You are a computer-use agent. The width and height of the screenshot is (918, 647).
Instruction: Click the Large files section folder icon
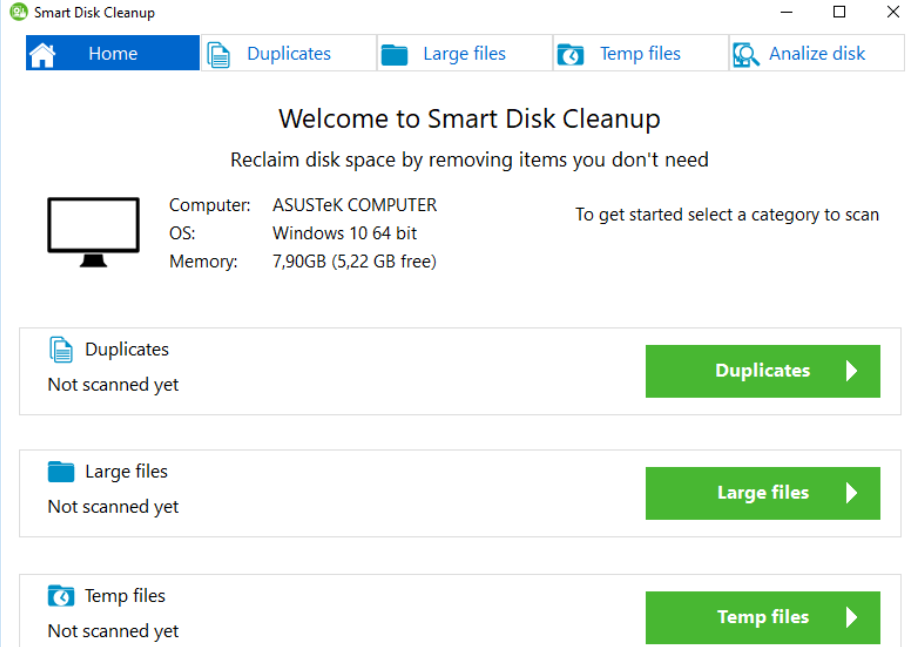[x=61, y=472]
